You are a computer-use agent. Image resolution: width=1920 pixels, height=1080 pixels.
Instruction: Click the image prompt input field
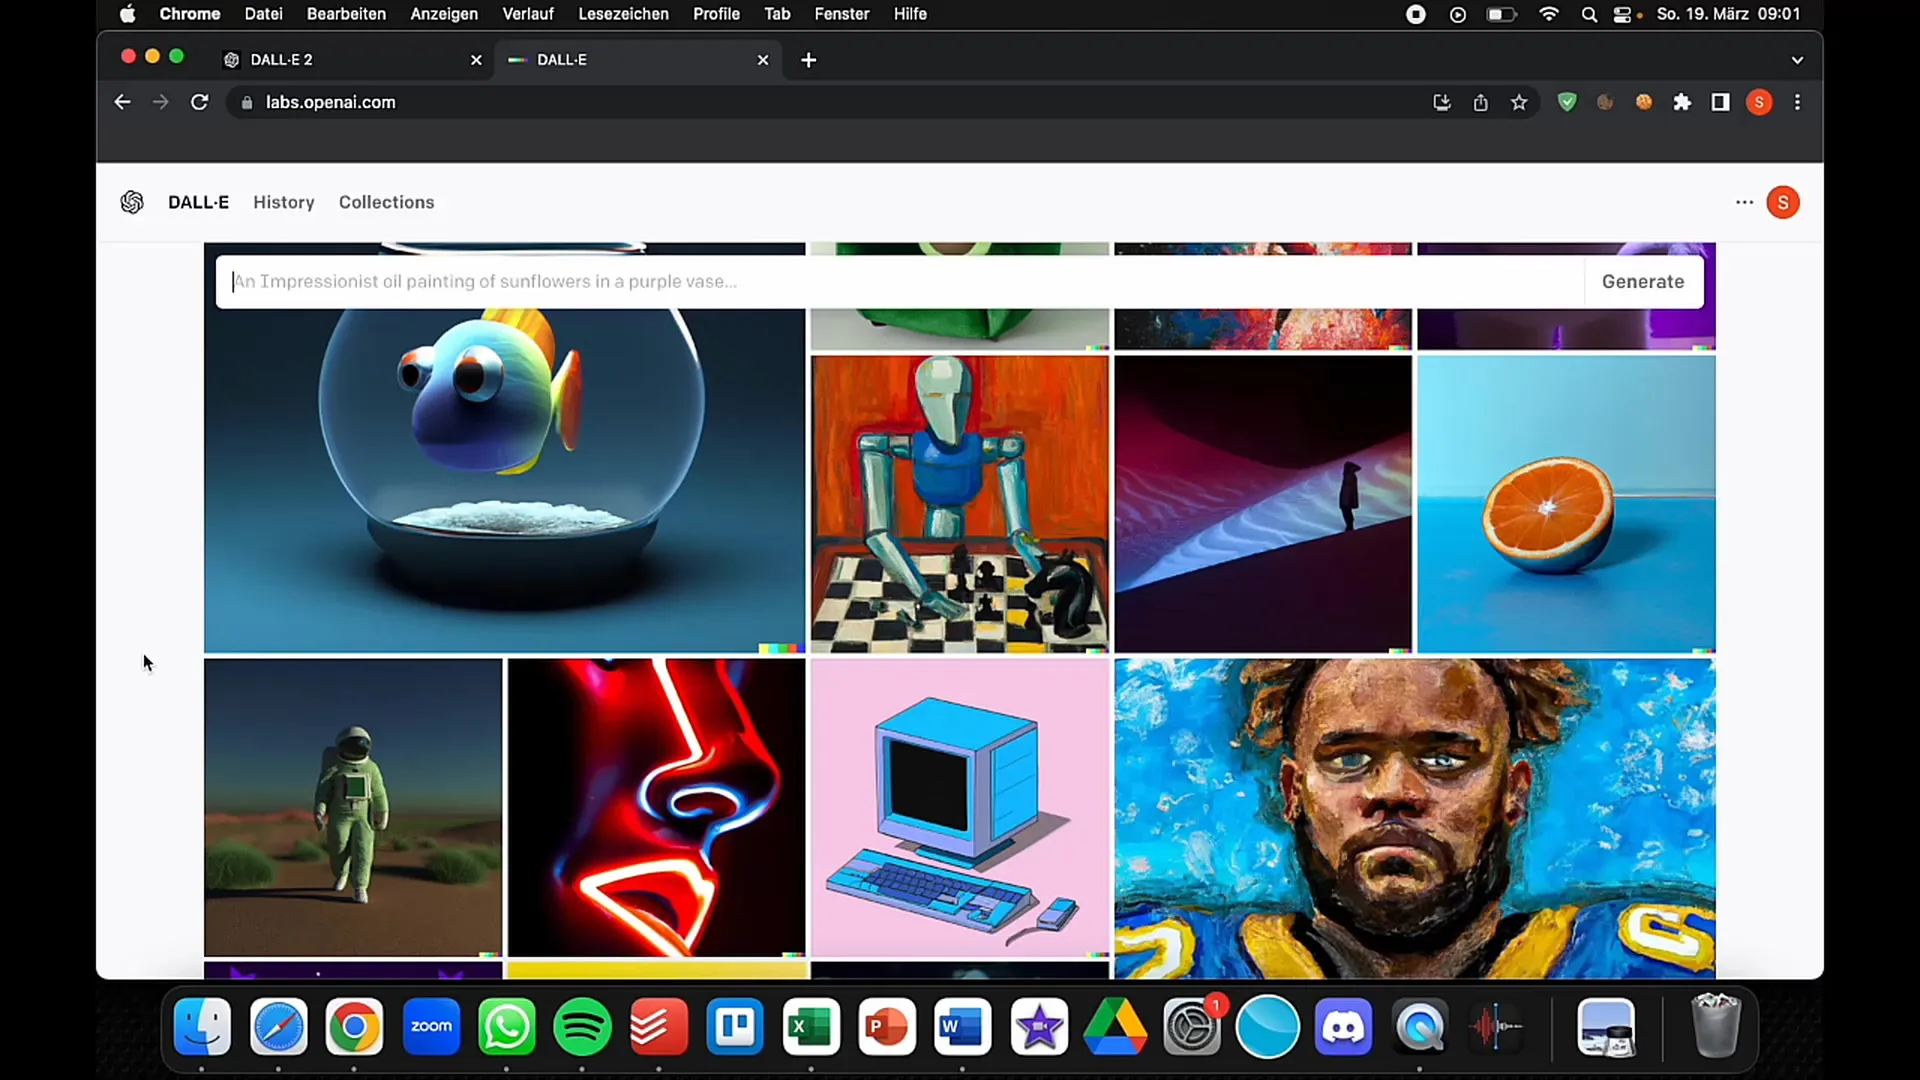tap(899, 281)
